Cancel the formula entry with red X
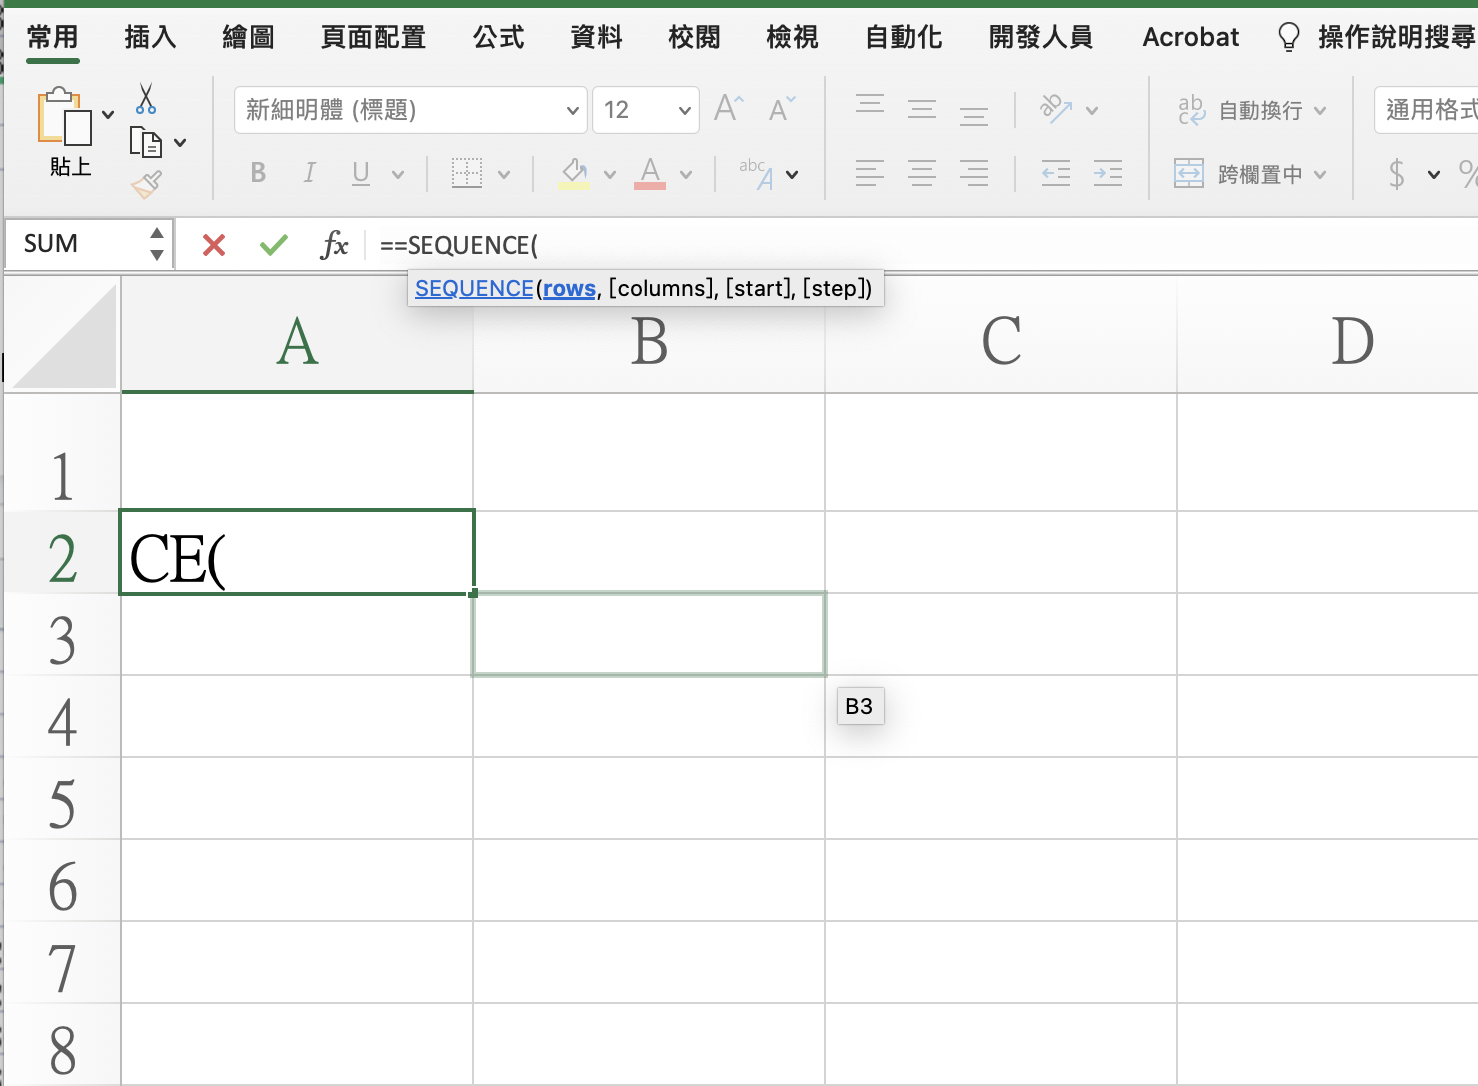The image size is (1478, 1086). coord(213,244)
